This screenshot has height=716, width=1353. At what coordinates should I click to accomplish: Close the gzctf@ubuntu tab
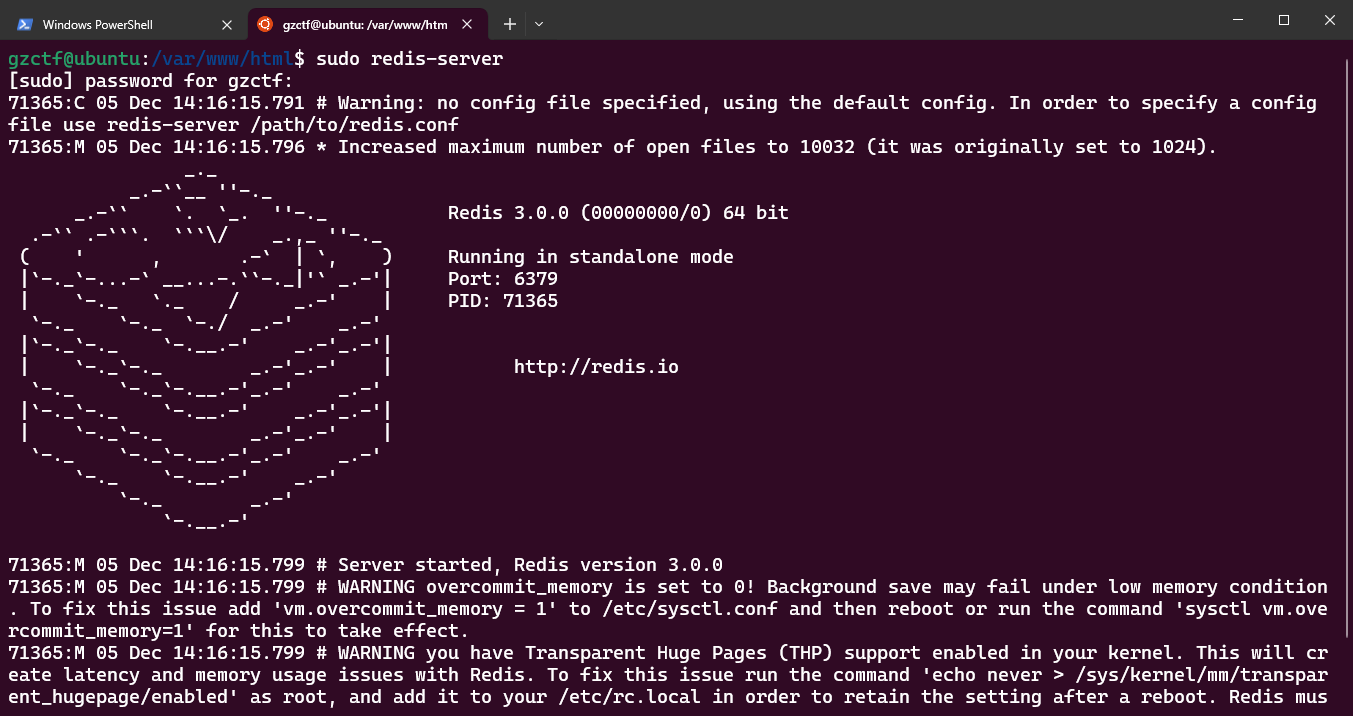471,24
